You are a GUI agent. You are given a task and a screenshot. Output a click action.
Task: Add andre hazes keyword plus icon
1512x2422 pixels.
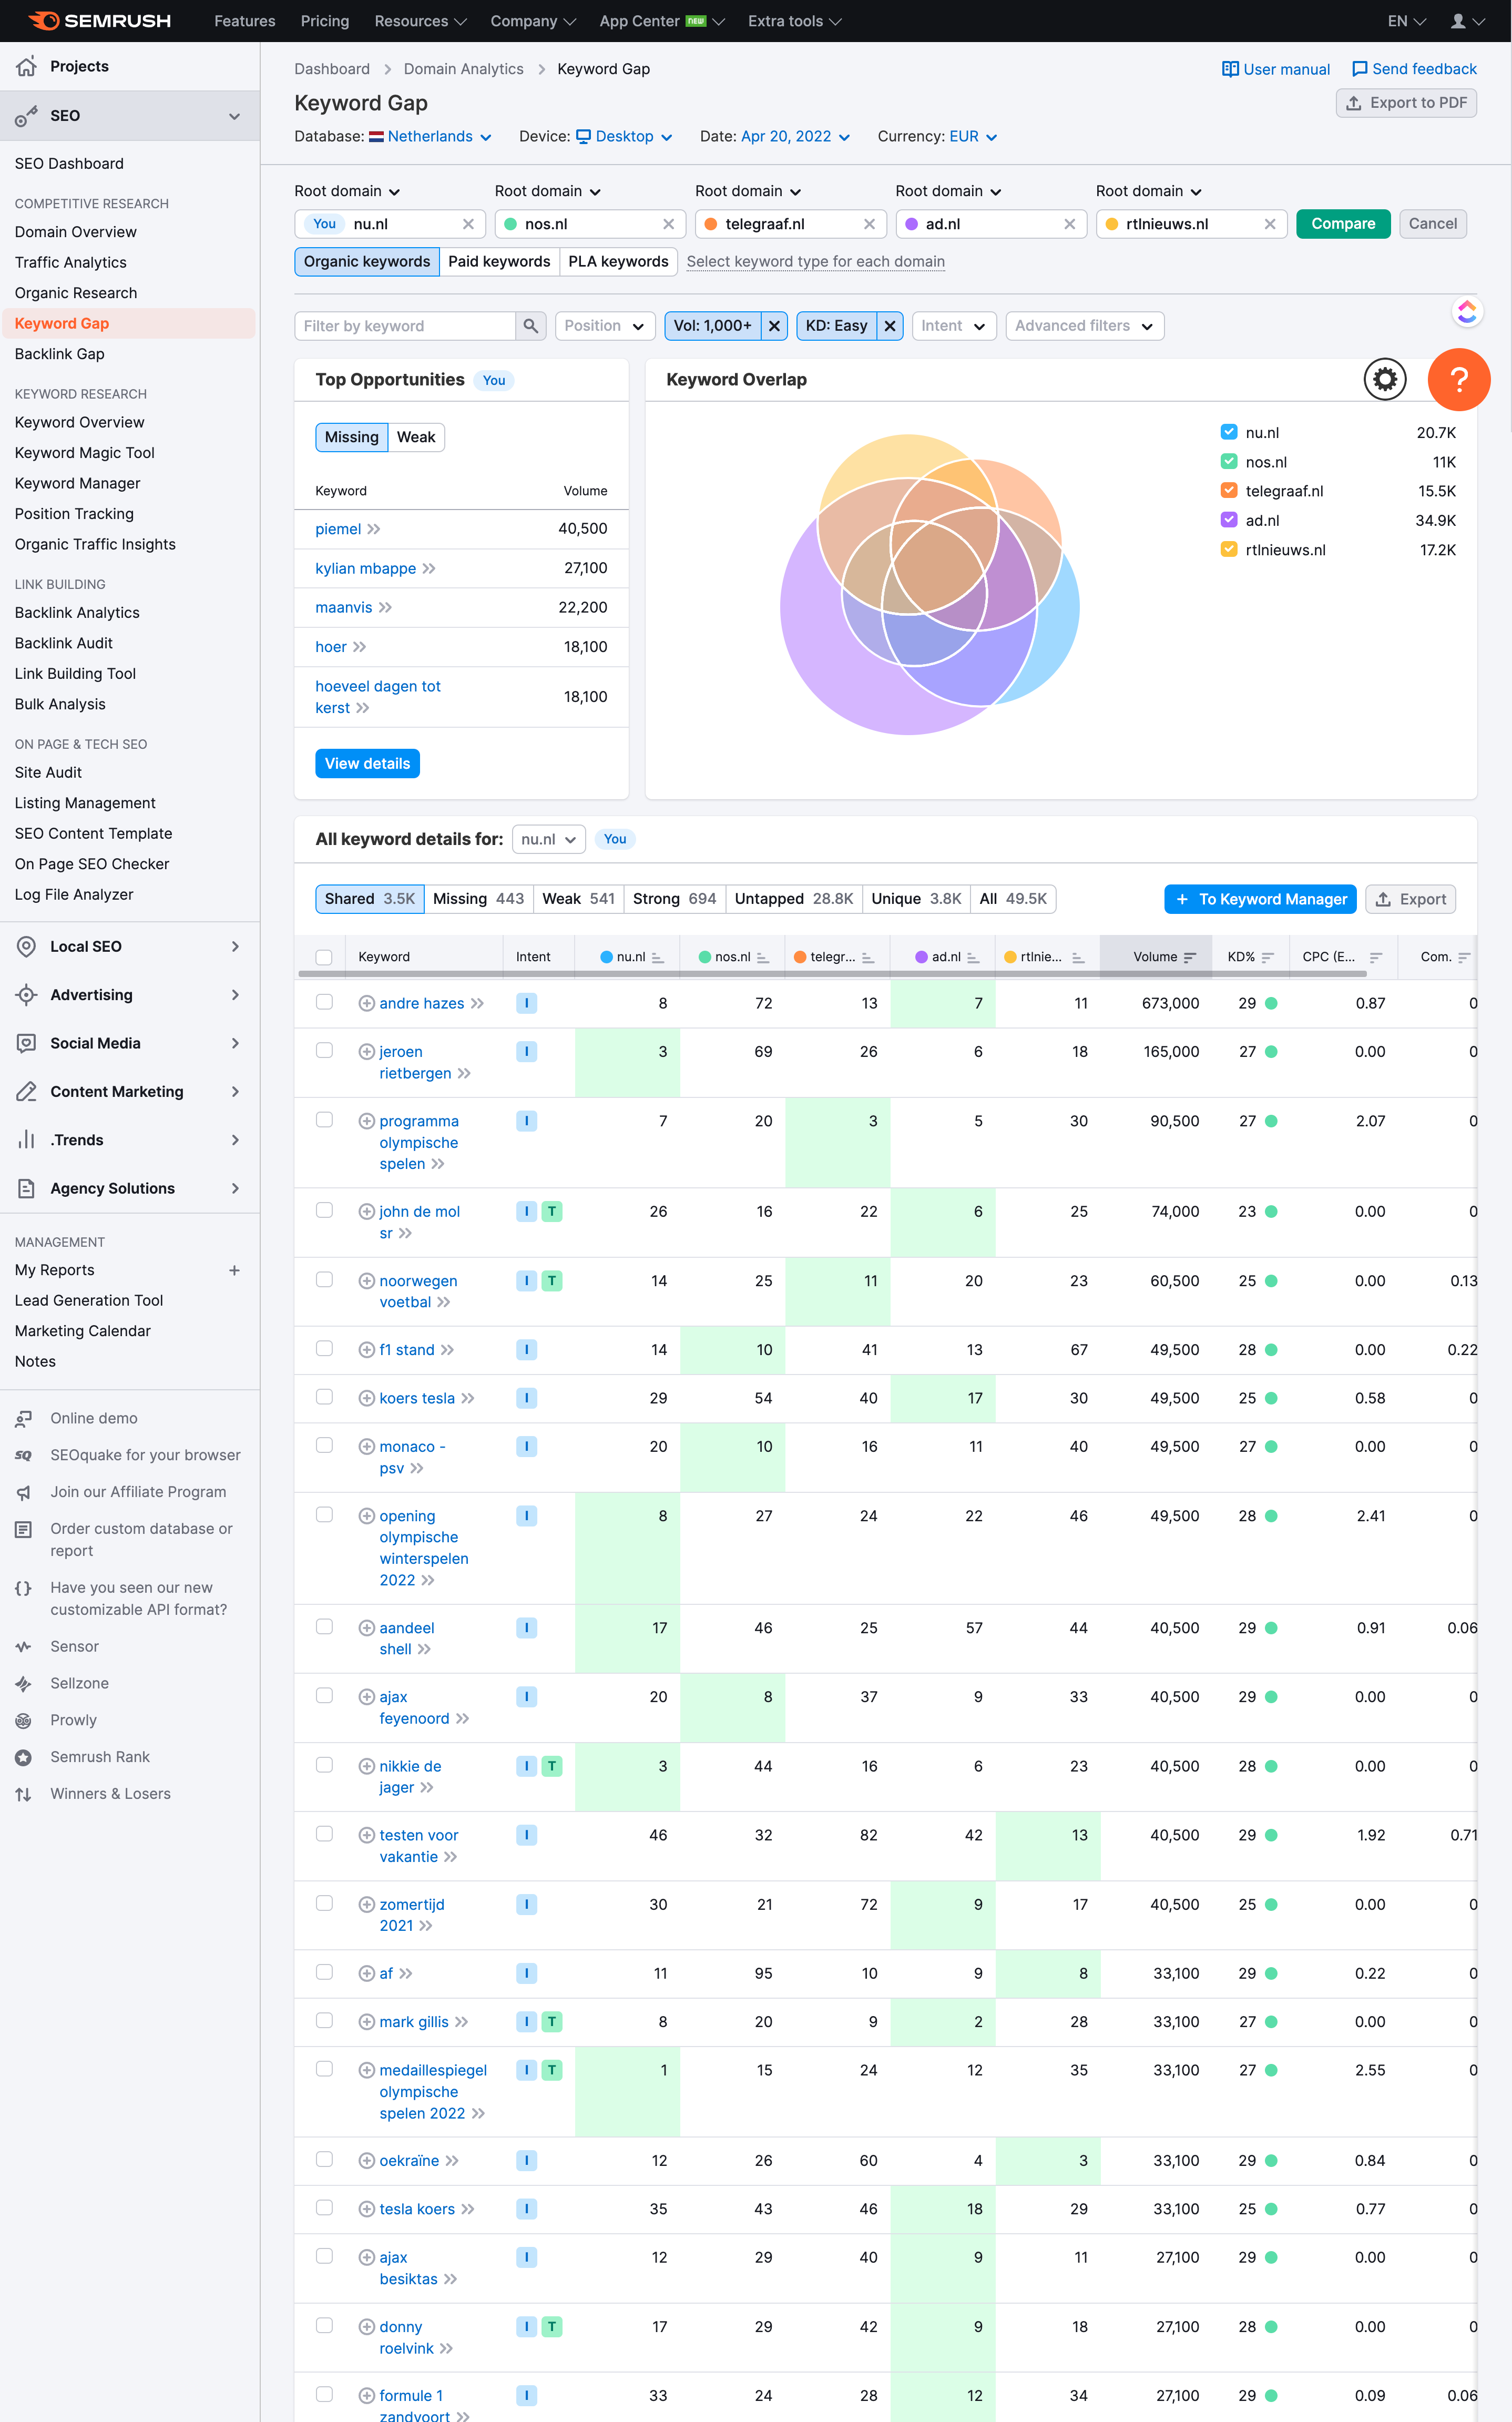click(x=366, y=1003)
